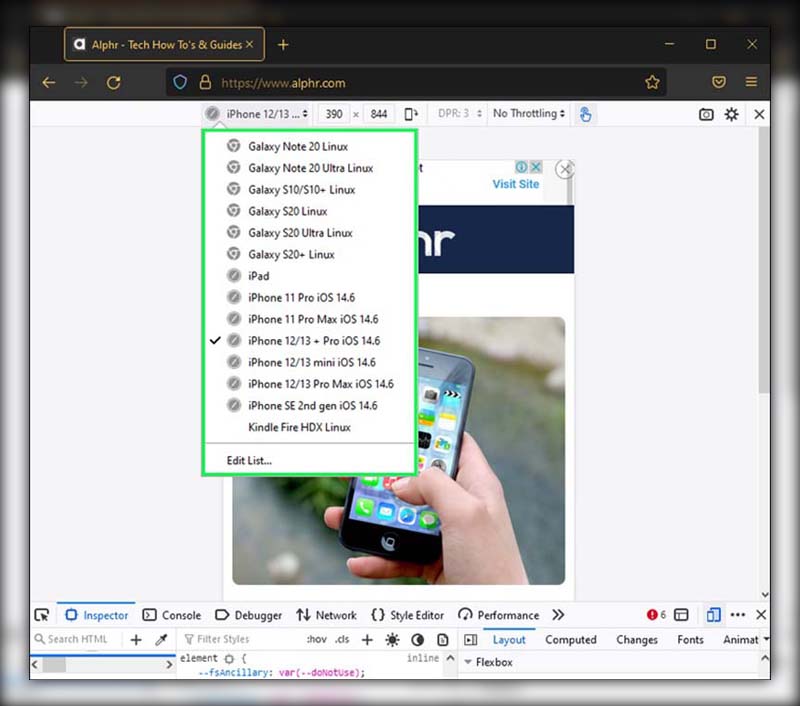Toggle responsive design mode icon in devtools

(713, 615)
